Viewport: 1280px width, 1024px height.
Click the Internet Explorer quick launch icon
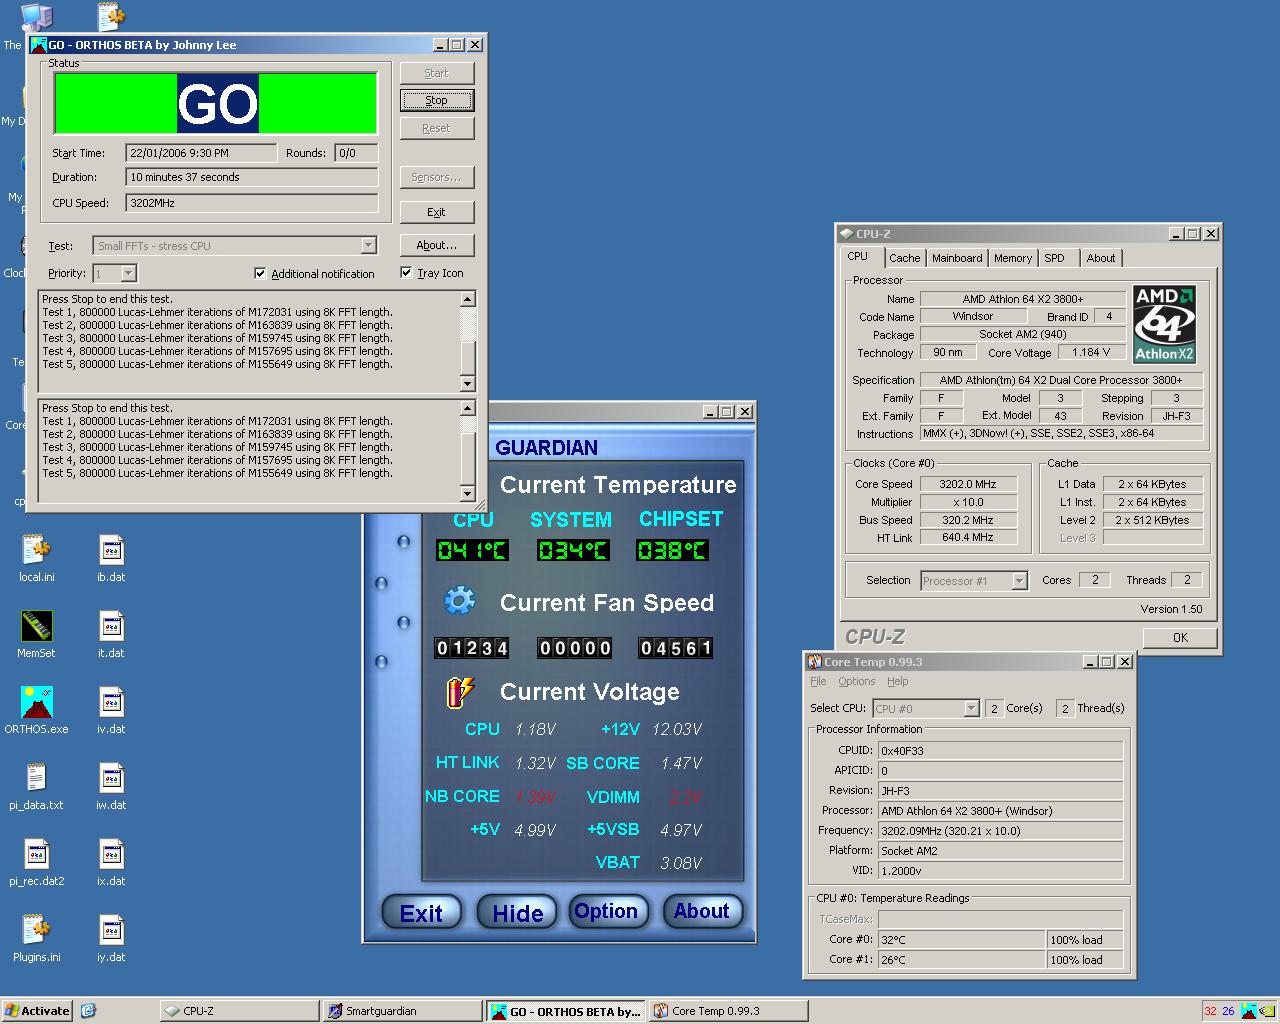[88, 1011]
